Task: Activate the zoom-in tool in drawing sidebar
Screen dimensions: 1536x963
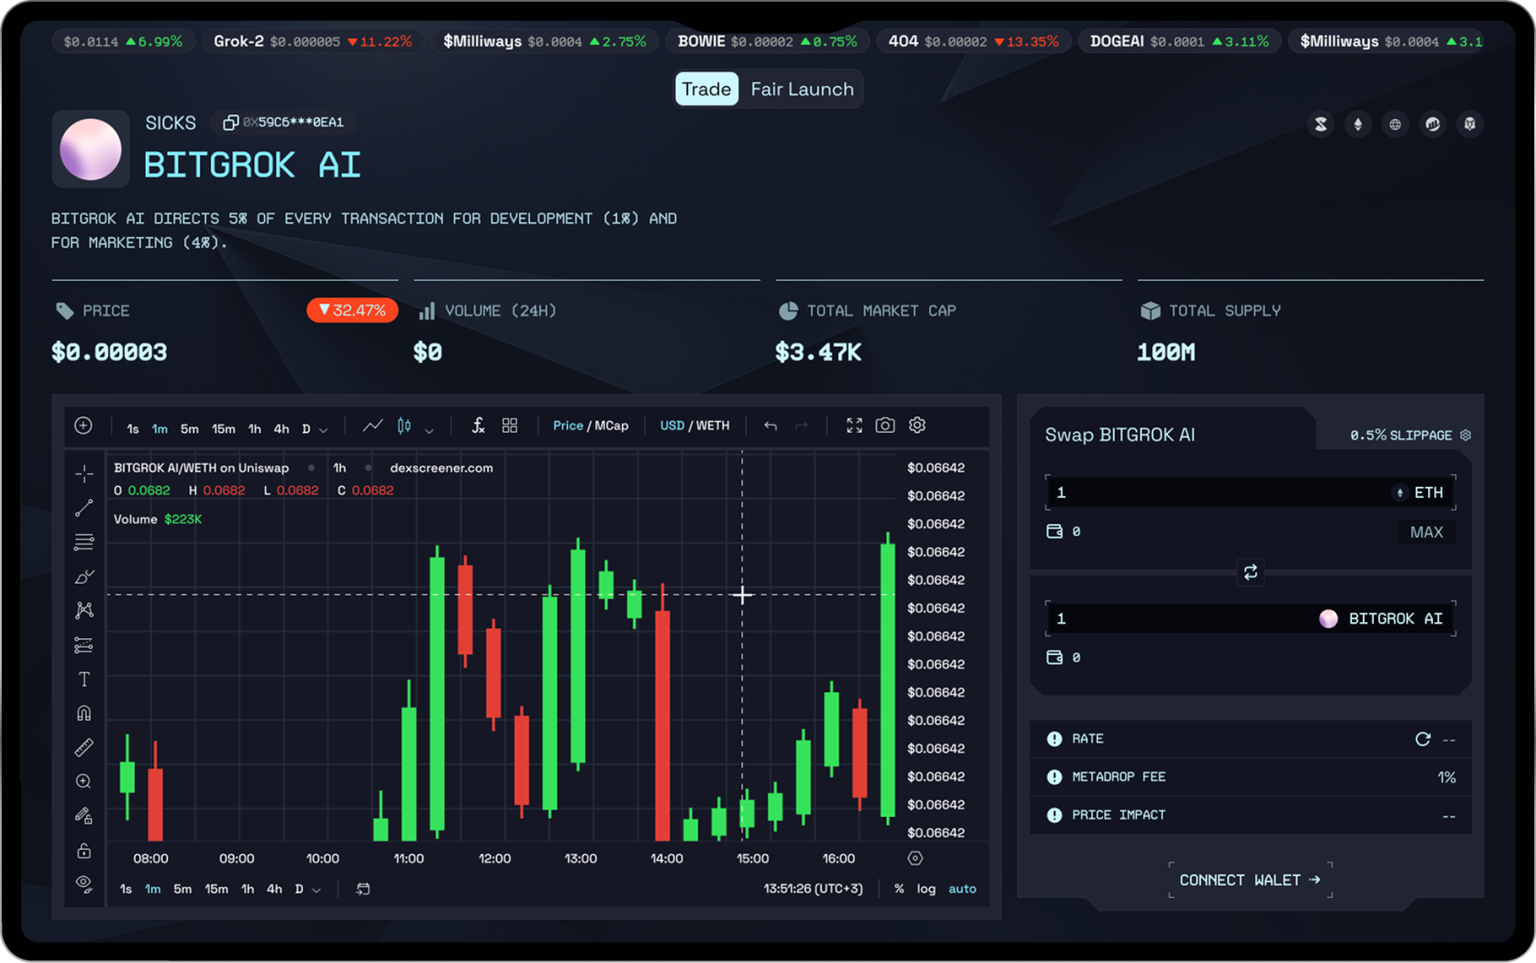Action: (x=84, y=782)
